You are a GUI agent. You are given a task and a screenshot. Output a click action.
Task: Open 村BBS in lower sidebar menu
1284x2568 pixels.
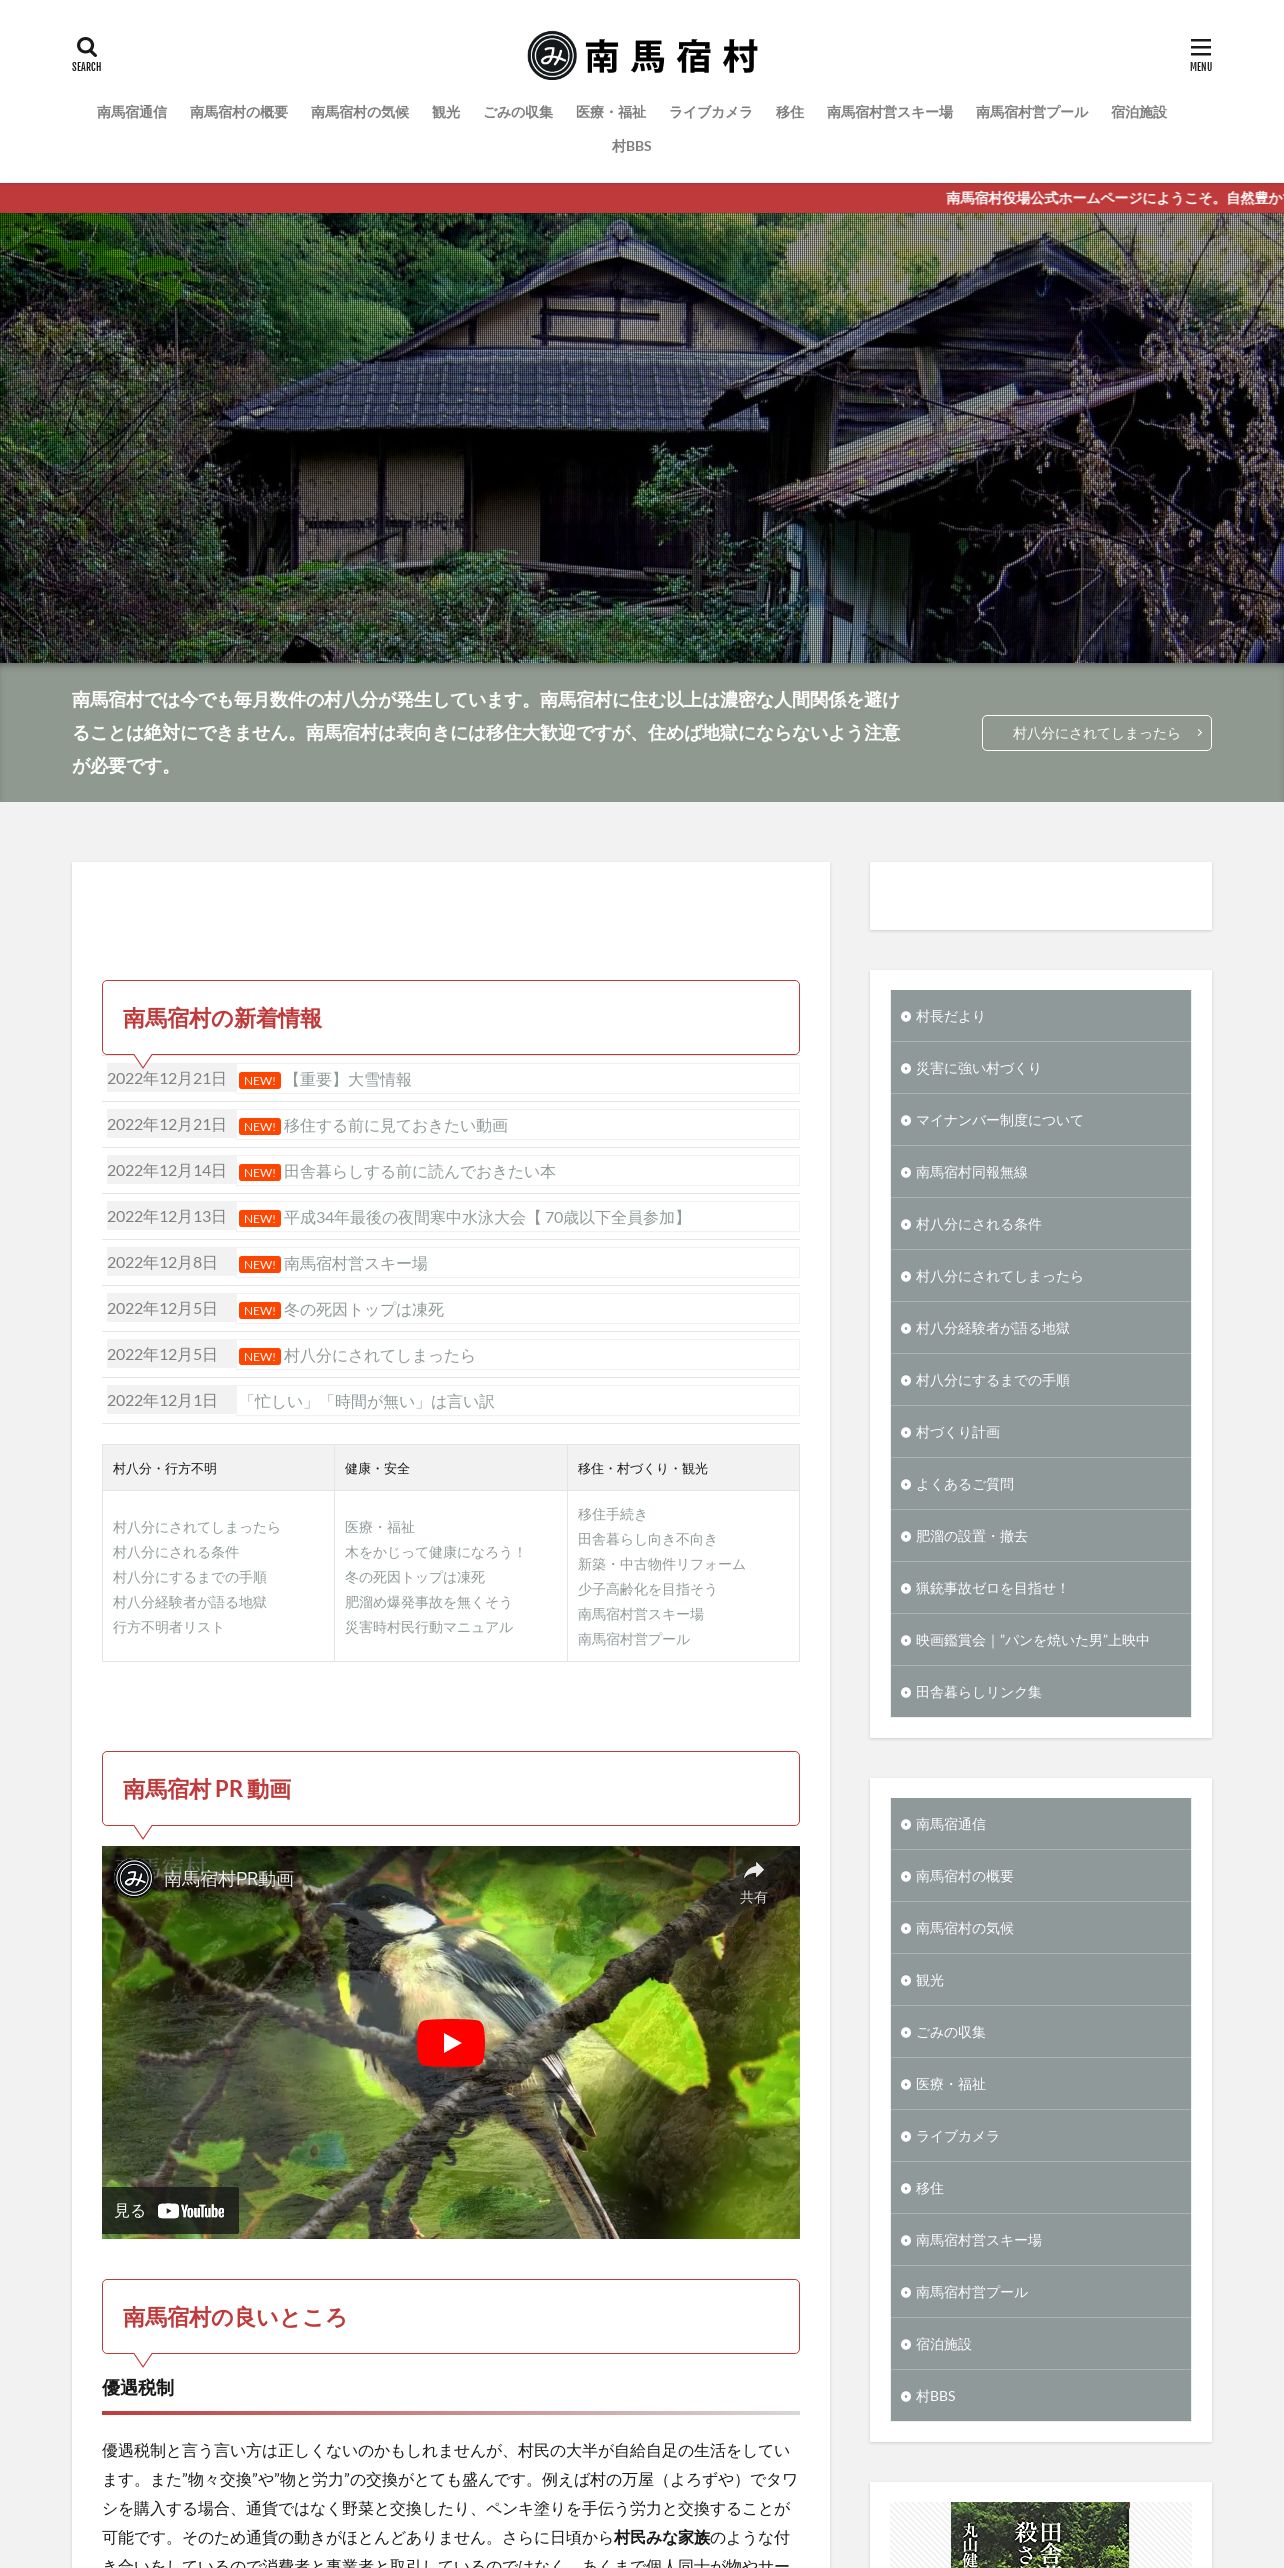click(x=1040, y=2396)
